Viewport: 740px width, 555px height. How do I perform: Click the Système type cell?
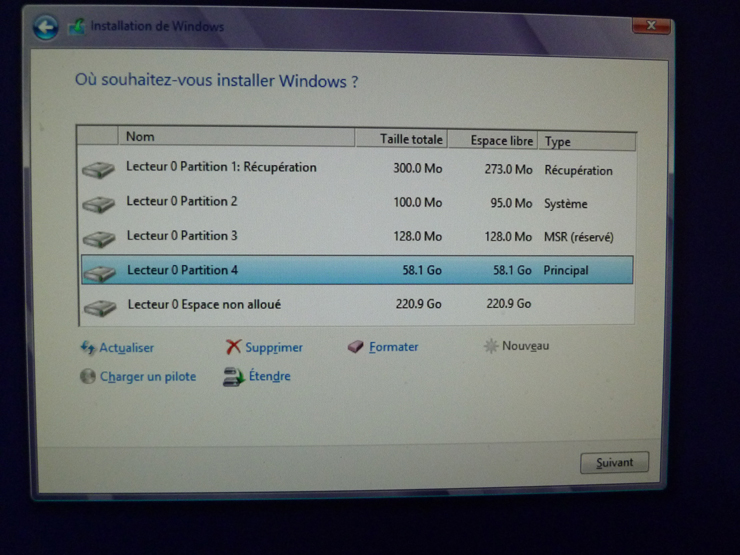tap(565, 204)
